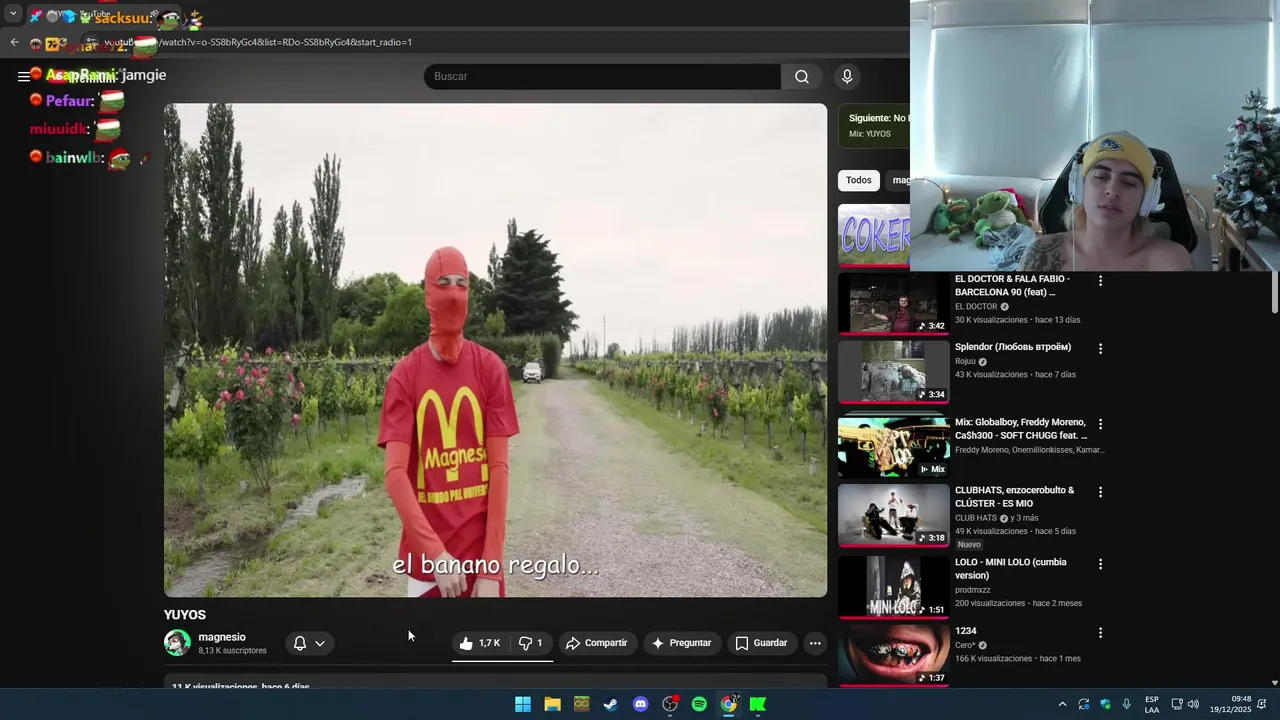The width and height of the screenshot is (1280, 720).
Task: Click the Preguntar button
Action: coord(681,643)
